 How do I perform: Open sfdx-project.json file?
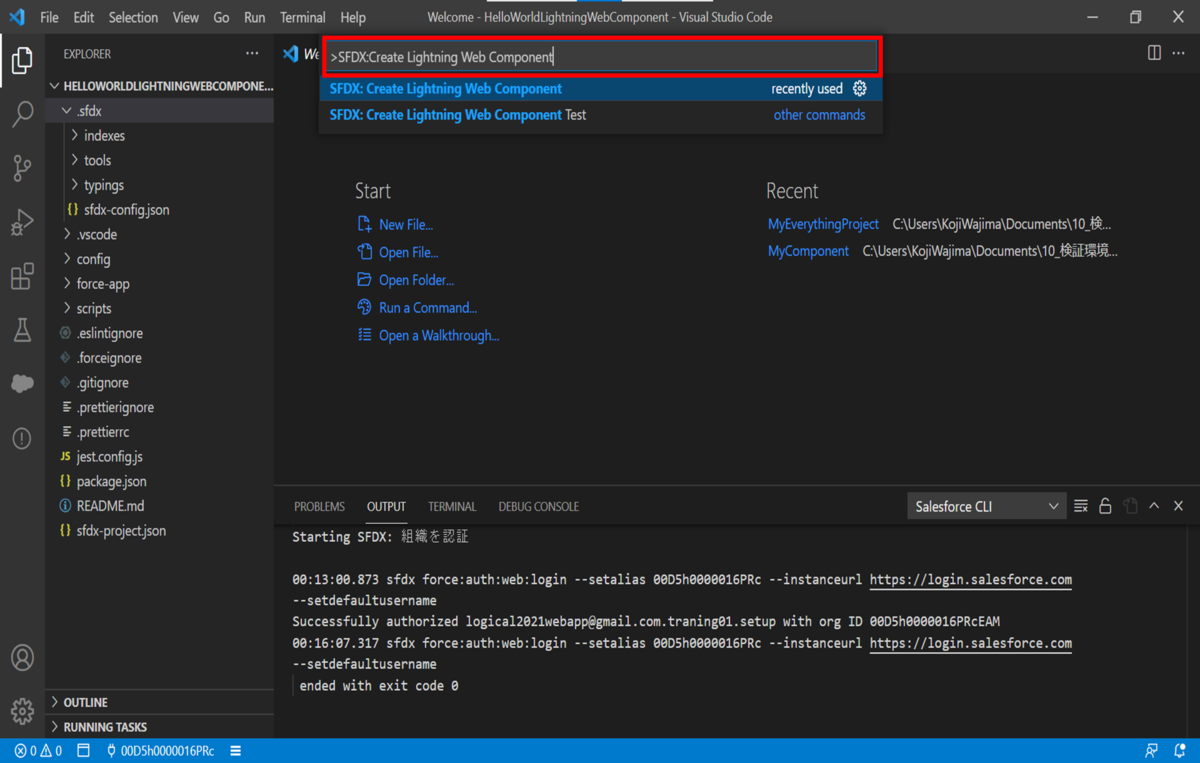pyautogui.click(x=160, y=531)
